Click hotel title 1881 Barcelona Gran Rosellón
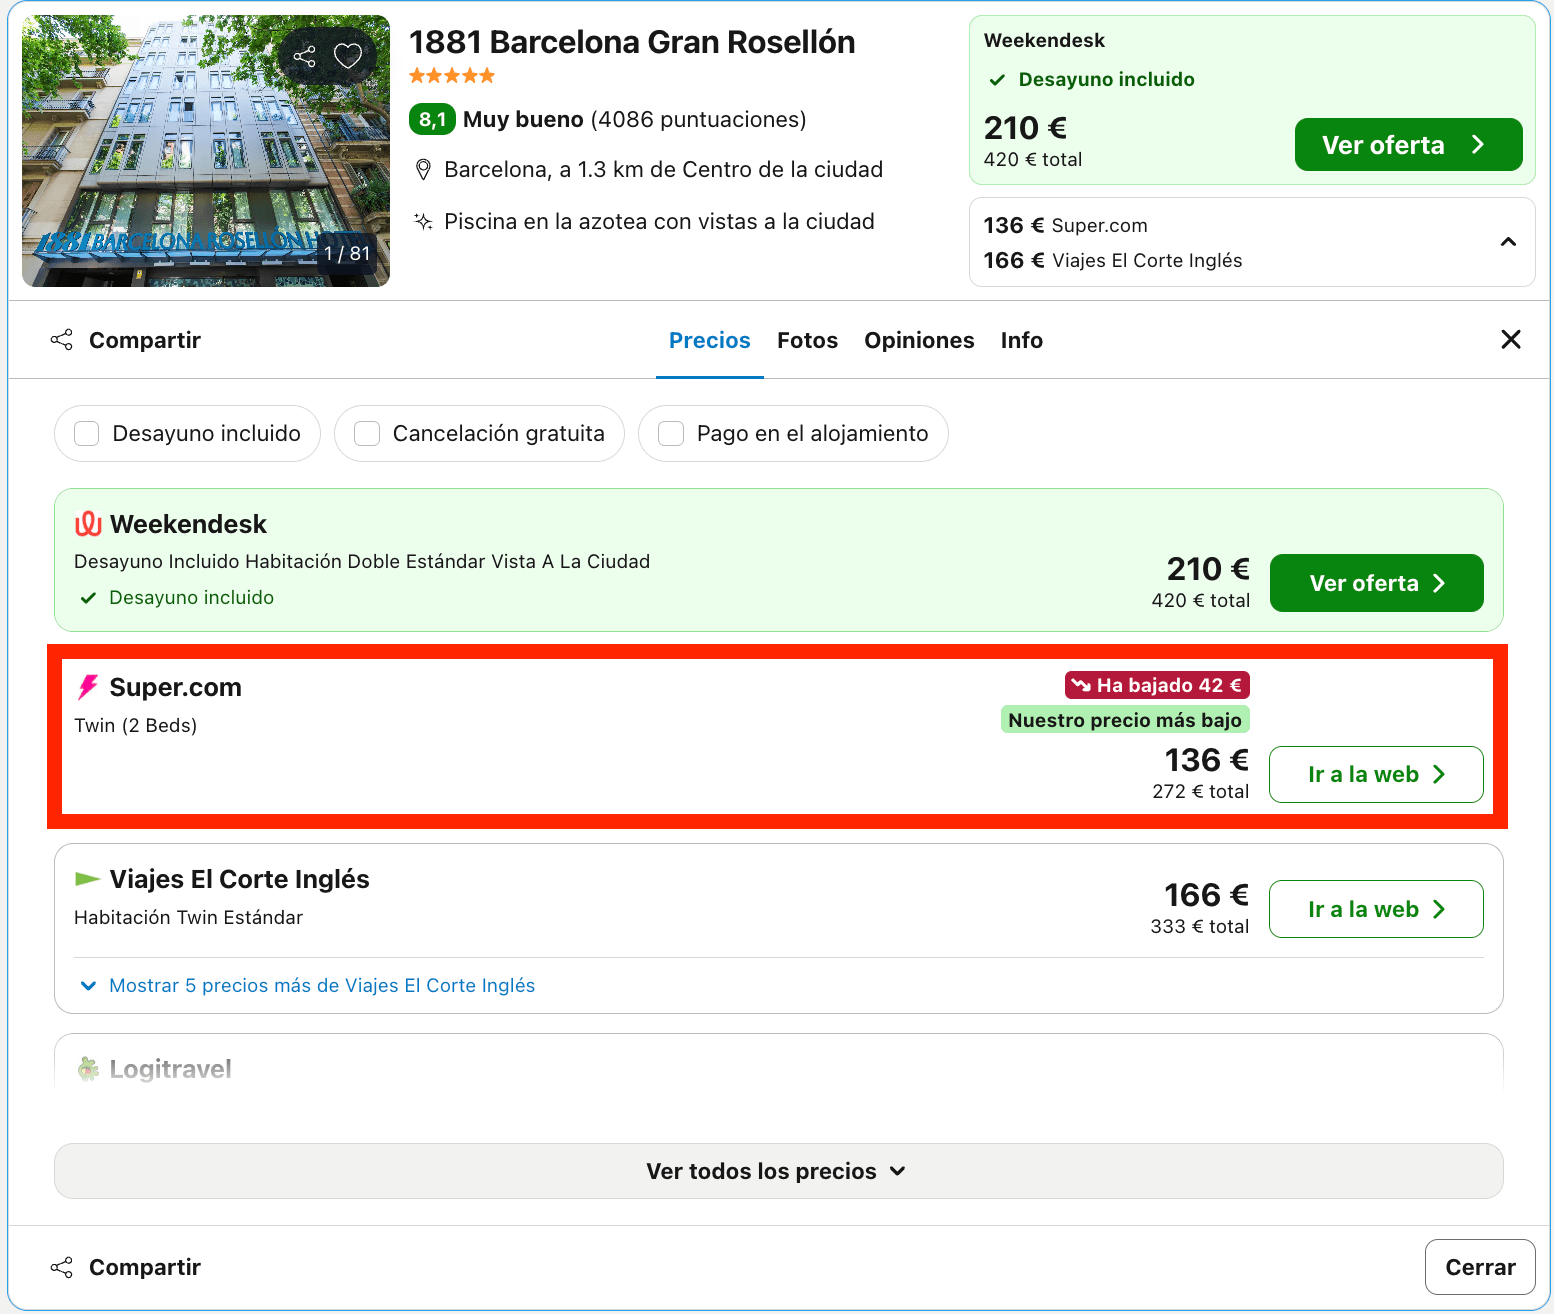Screen dimensions: 1554x1314 tap(632, 42)
